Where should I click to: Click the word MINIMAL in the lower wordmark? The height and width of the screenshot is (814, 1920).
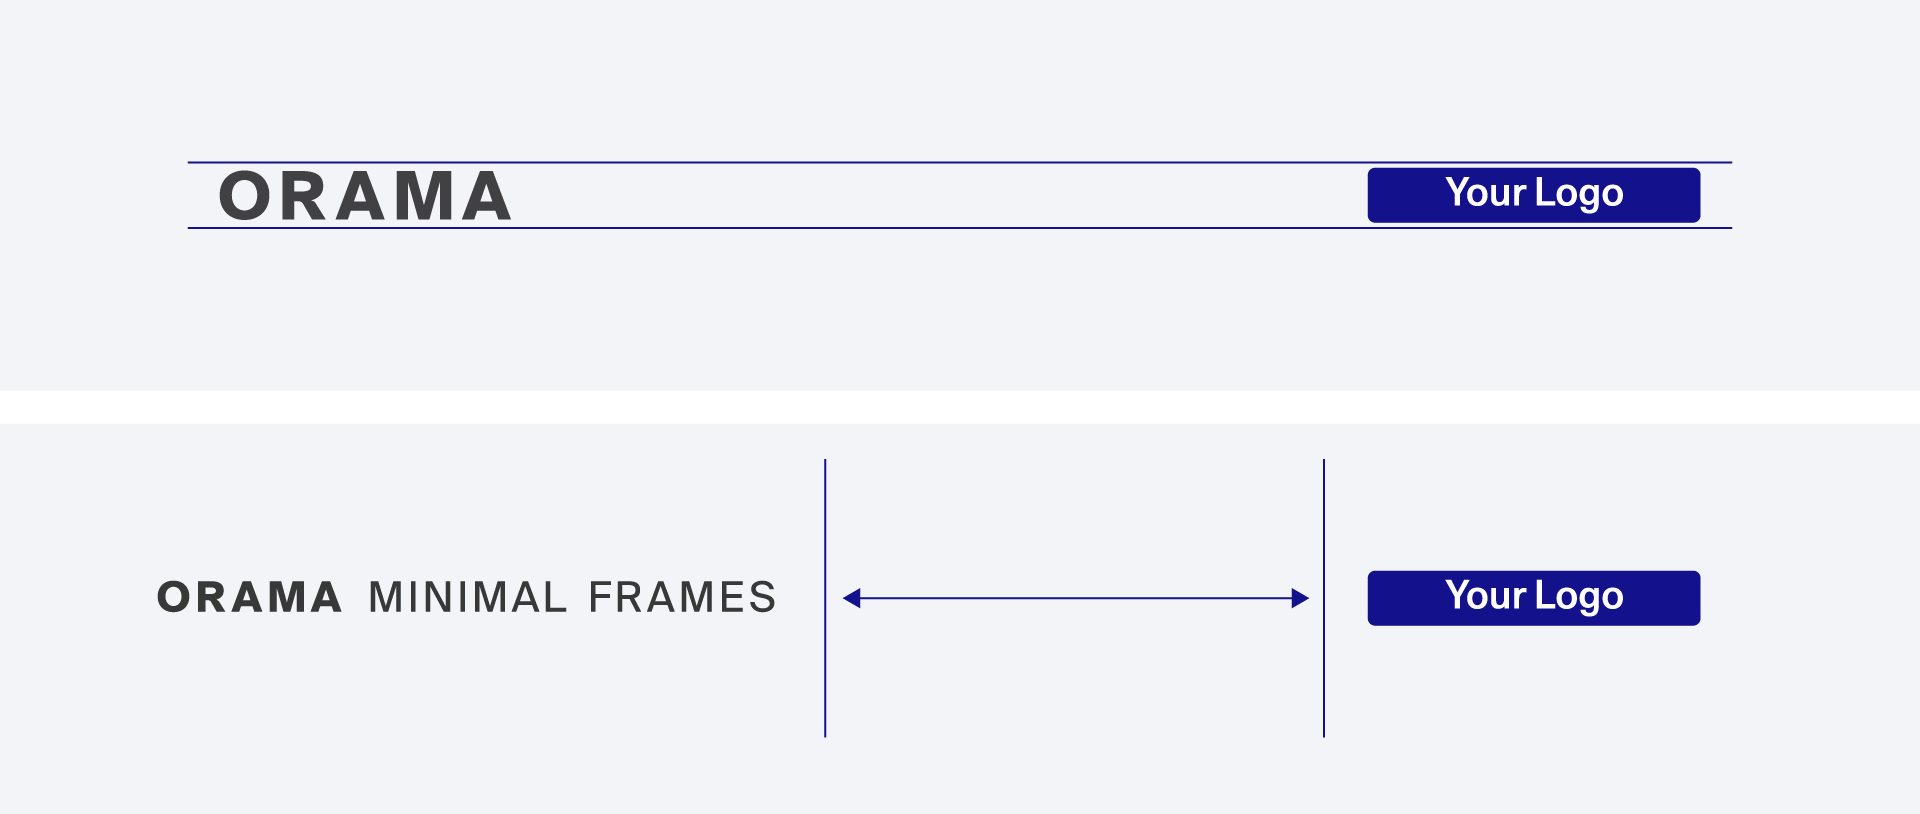tap(467, 598)
